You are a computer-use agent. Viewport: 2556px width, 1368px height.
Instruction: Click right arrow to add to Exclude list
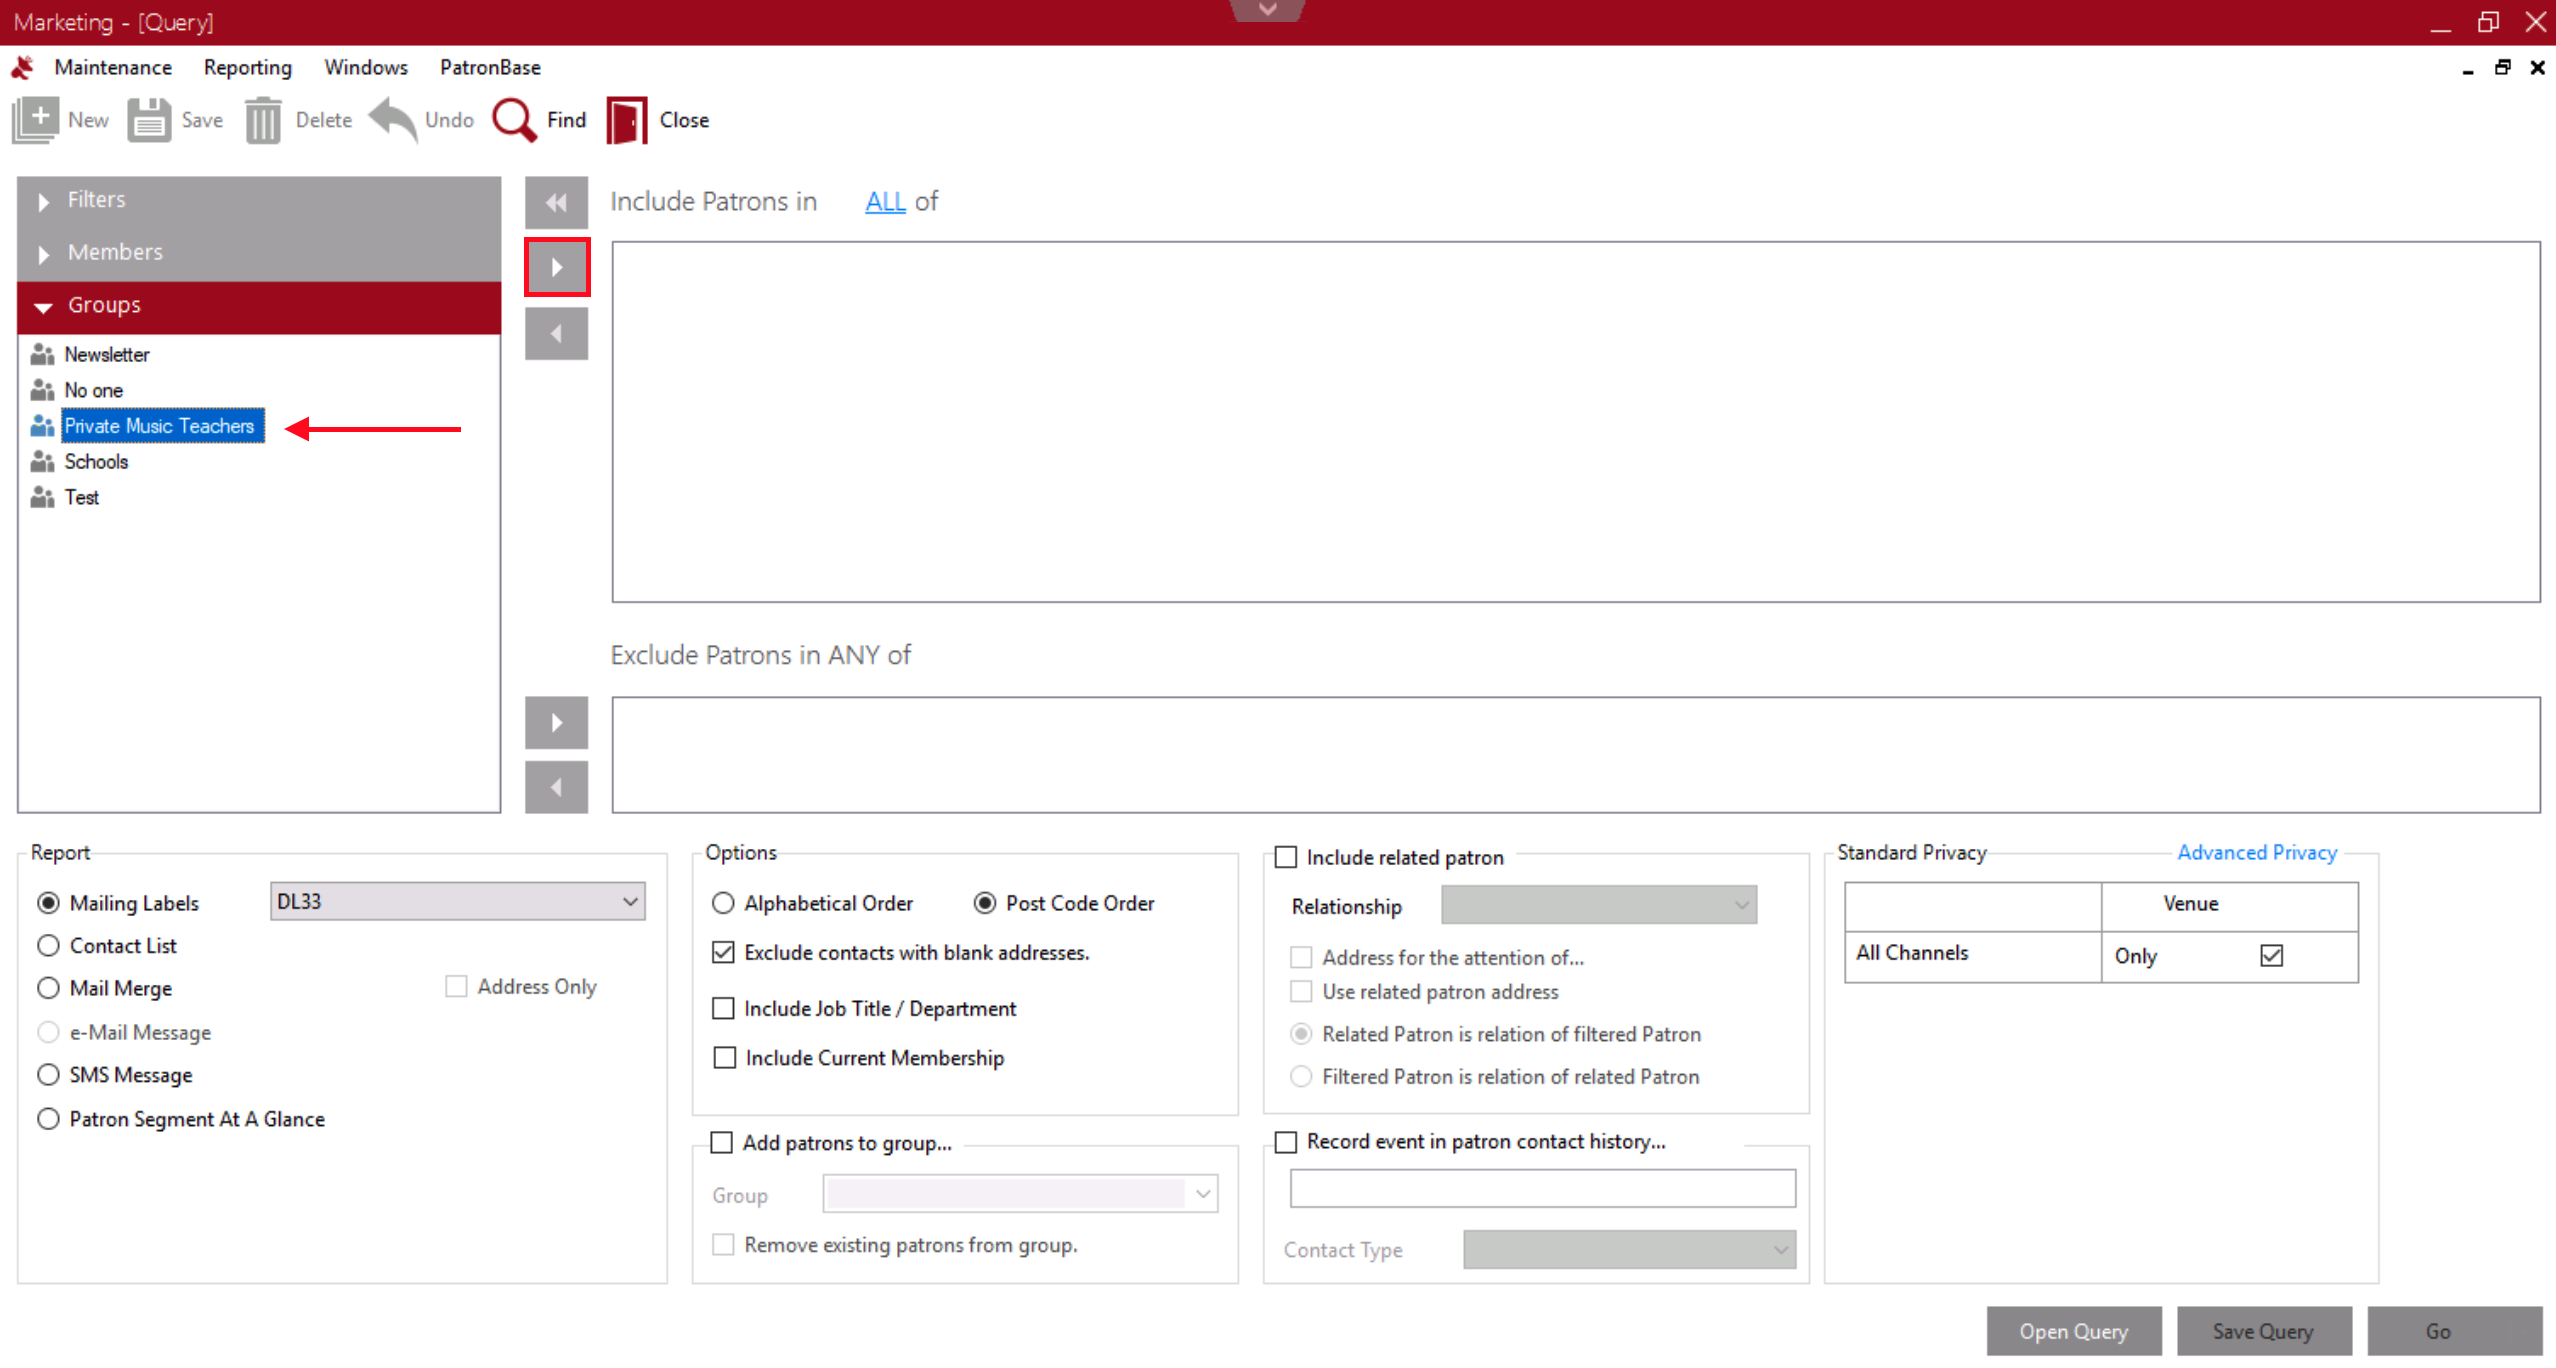(557, 722)
